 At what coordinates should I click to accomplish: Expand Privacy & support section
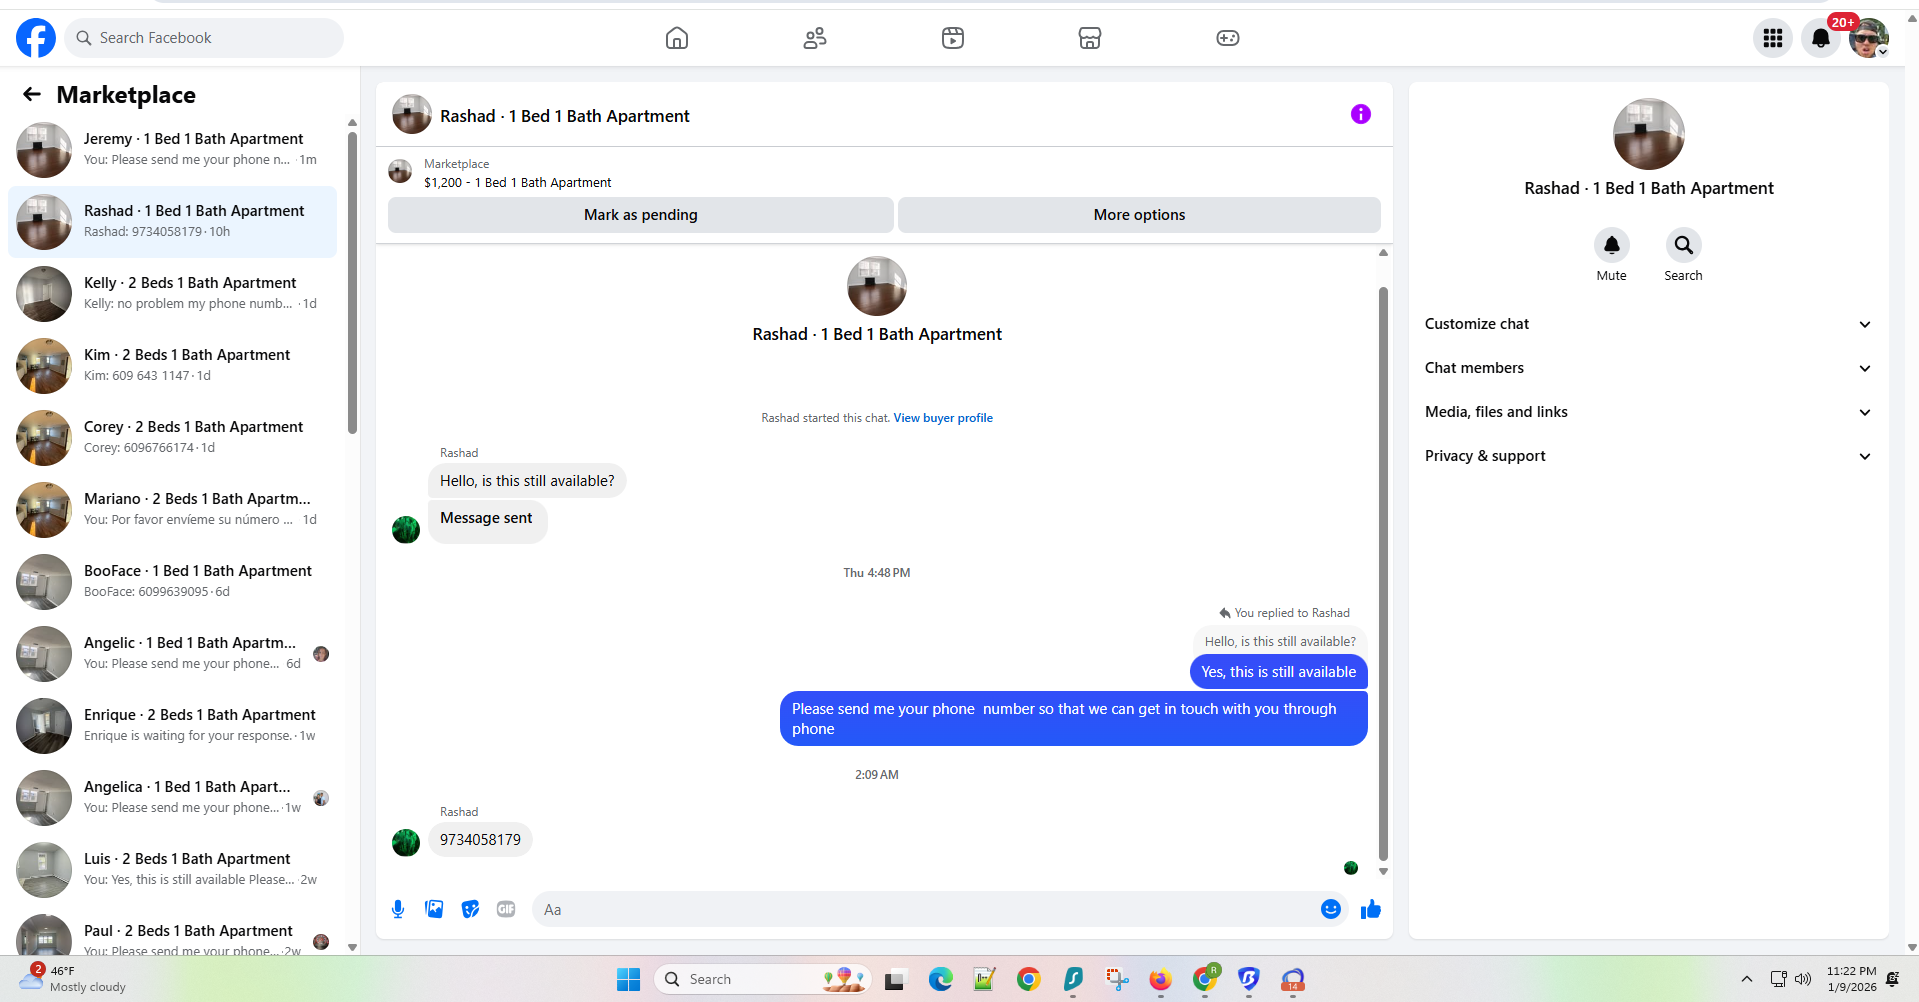1647,456
